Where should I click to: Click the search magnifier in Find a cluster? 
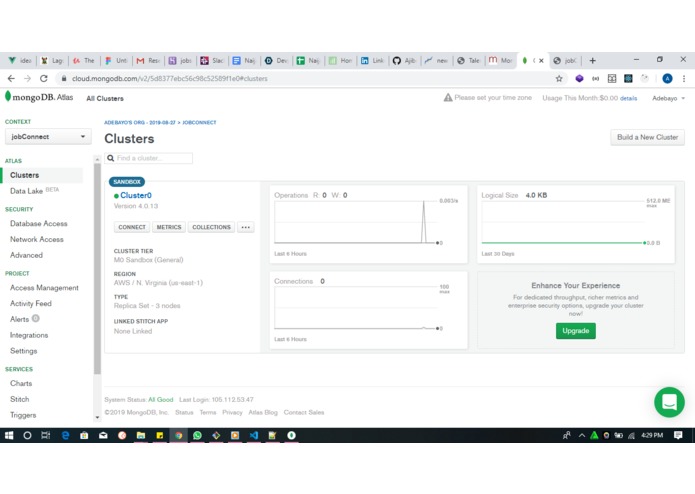111,158
